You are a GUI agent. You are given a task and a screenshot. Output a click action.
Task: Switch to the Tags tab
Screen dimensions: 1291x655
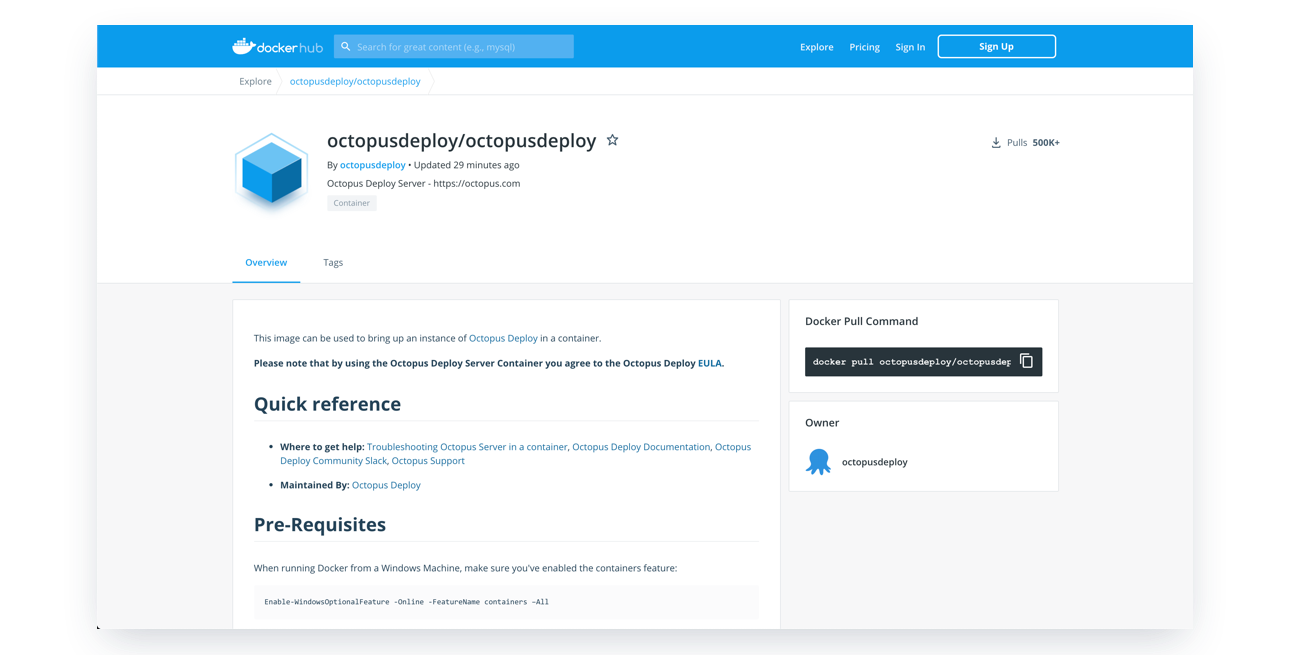pos(333,262)
